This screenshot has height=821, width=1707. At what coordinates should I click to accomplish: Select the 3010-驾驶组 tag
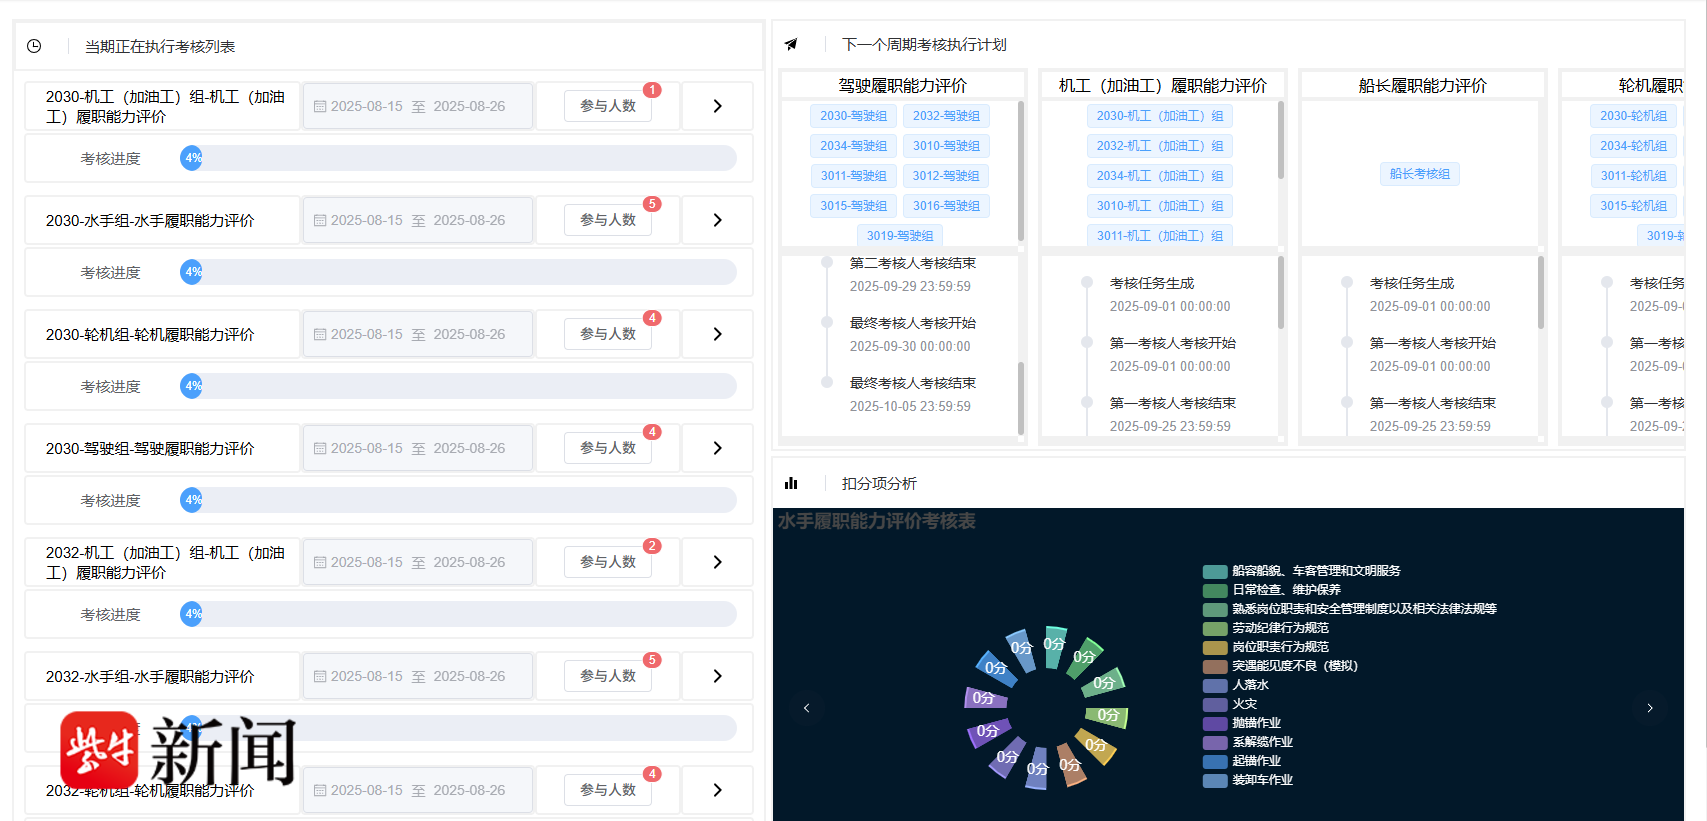point(946,146)
